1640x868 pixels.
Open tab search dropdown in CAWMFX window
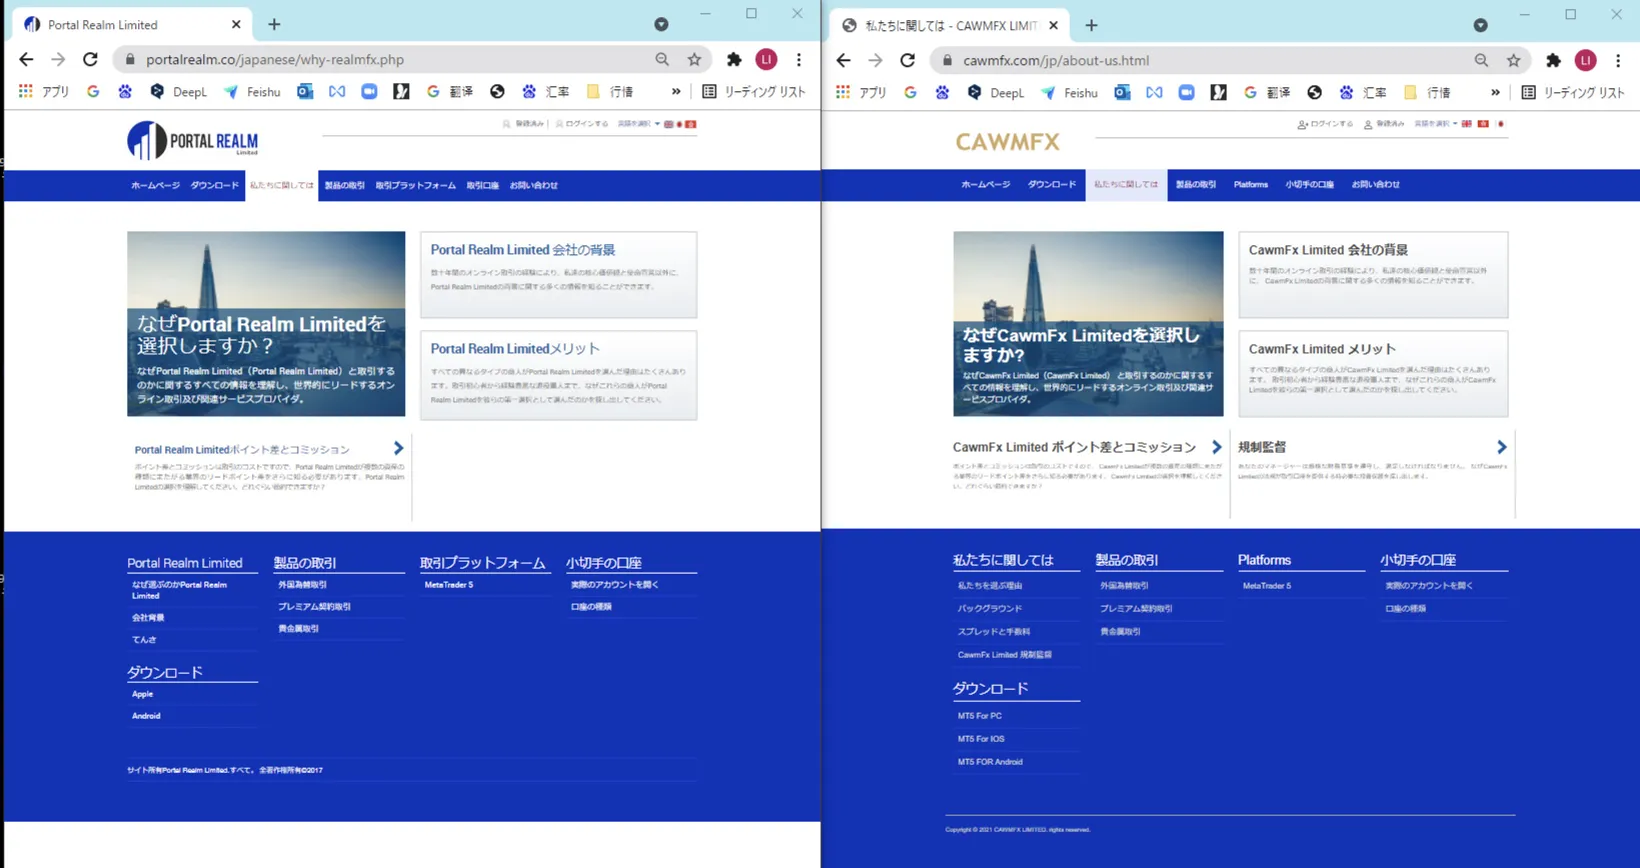[x=1480, y=25]
